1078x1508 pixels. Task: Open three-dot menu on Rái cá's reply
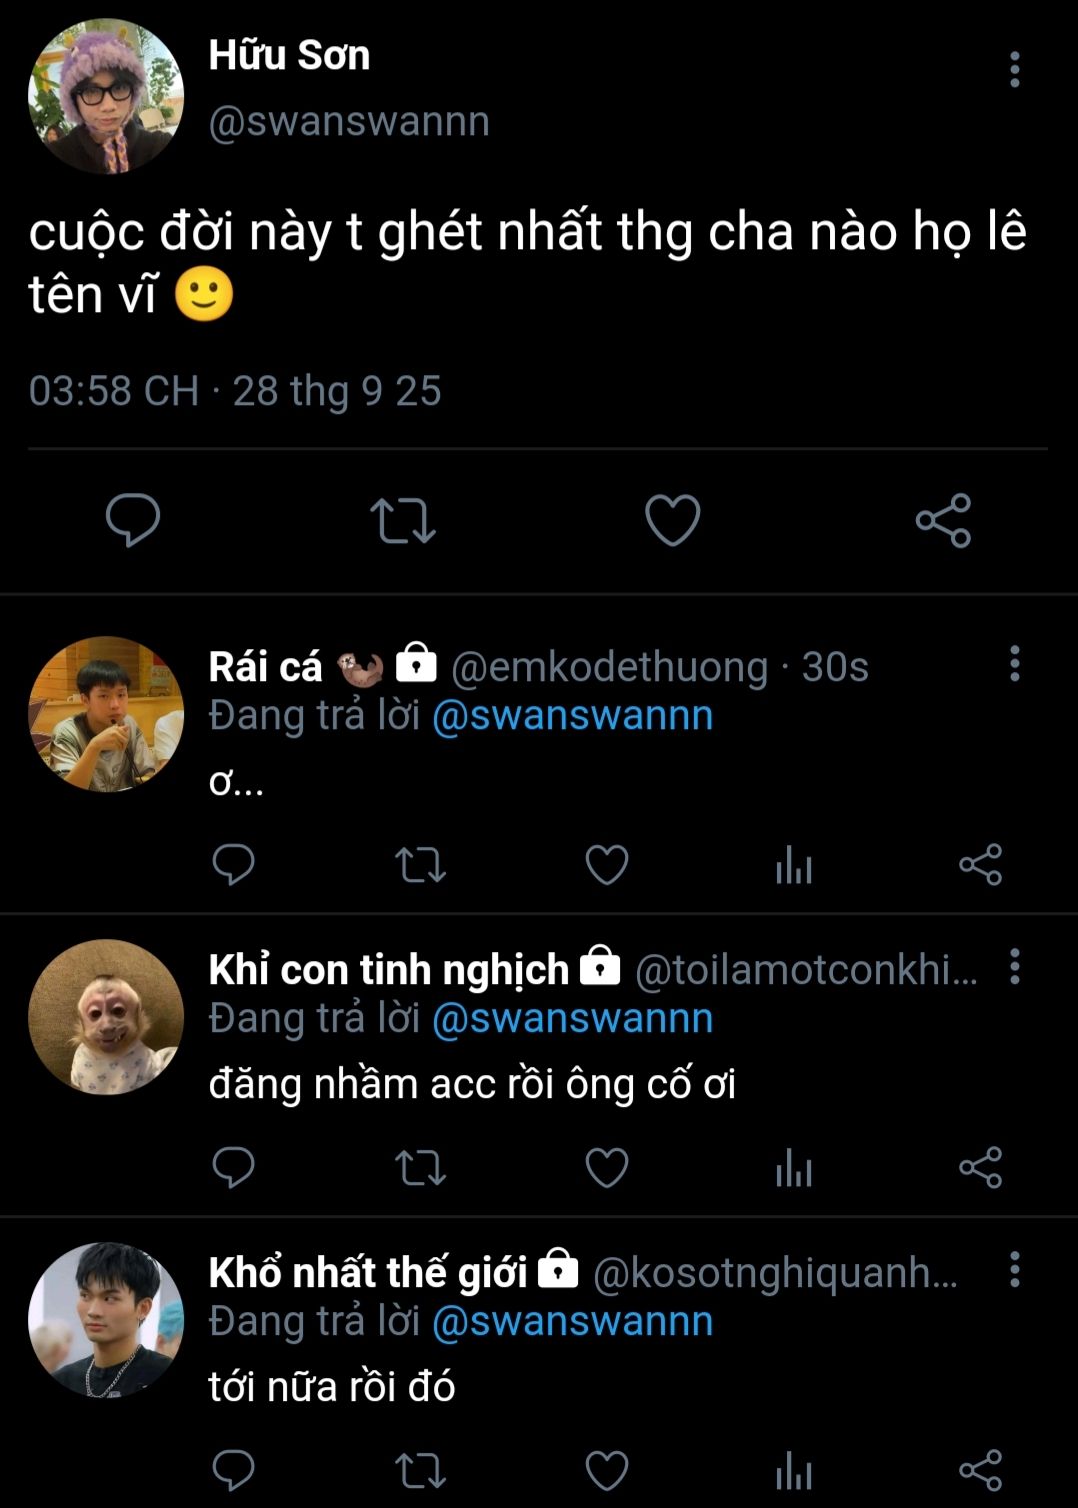pyautogui.click(x=1014, y=664)
